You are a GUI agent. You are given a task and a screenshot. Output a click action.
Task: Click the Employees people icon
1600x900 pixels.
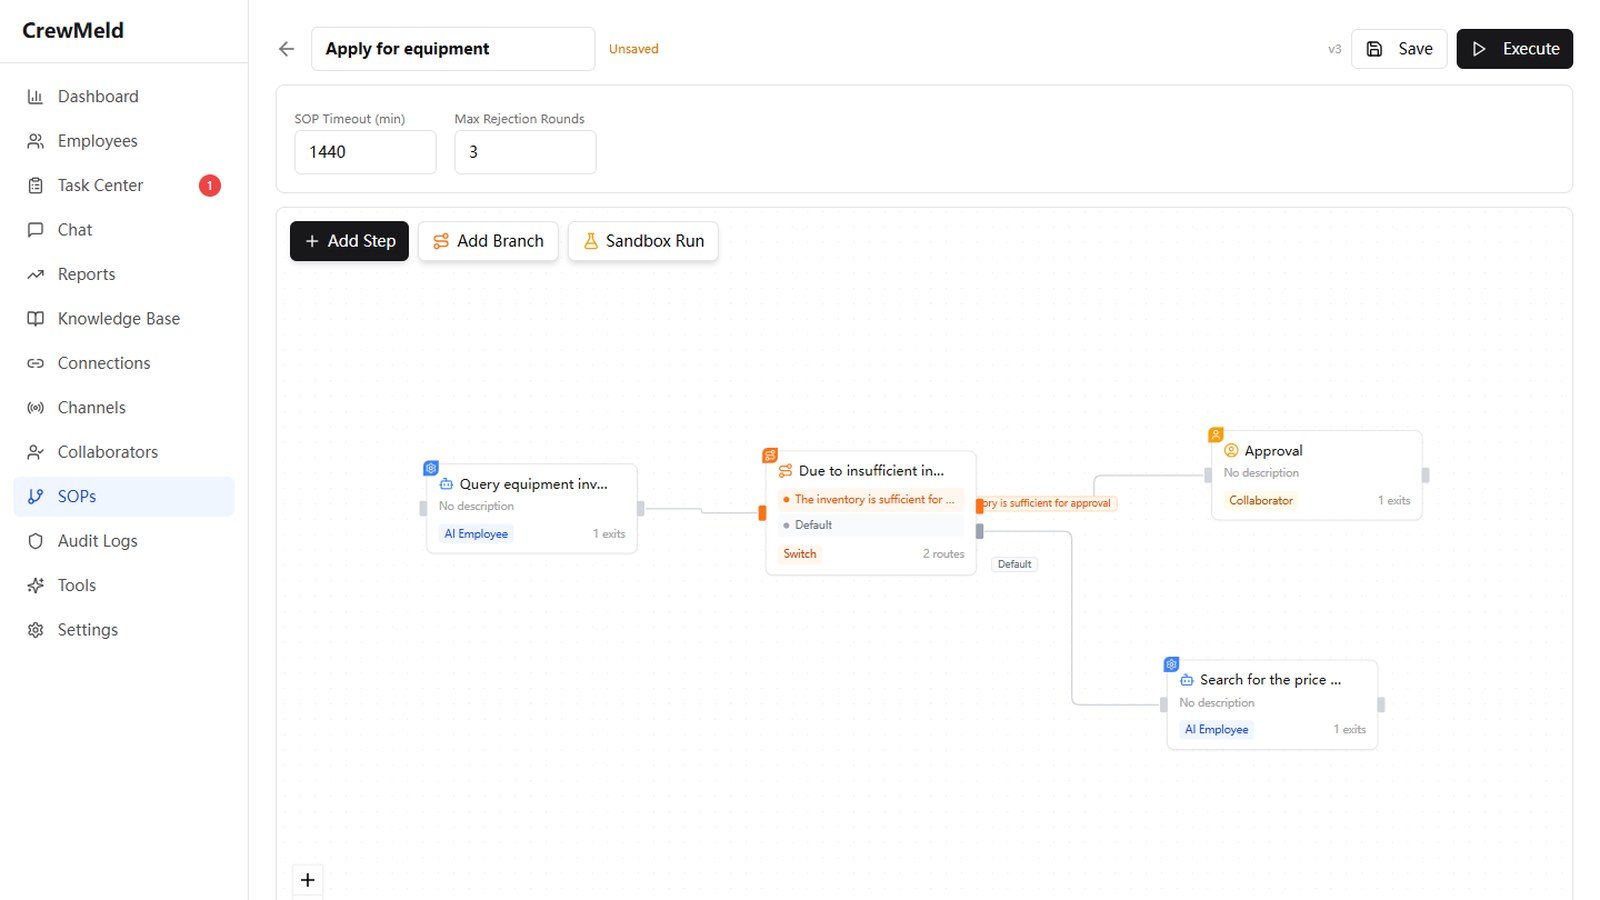tap(35, 141)
